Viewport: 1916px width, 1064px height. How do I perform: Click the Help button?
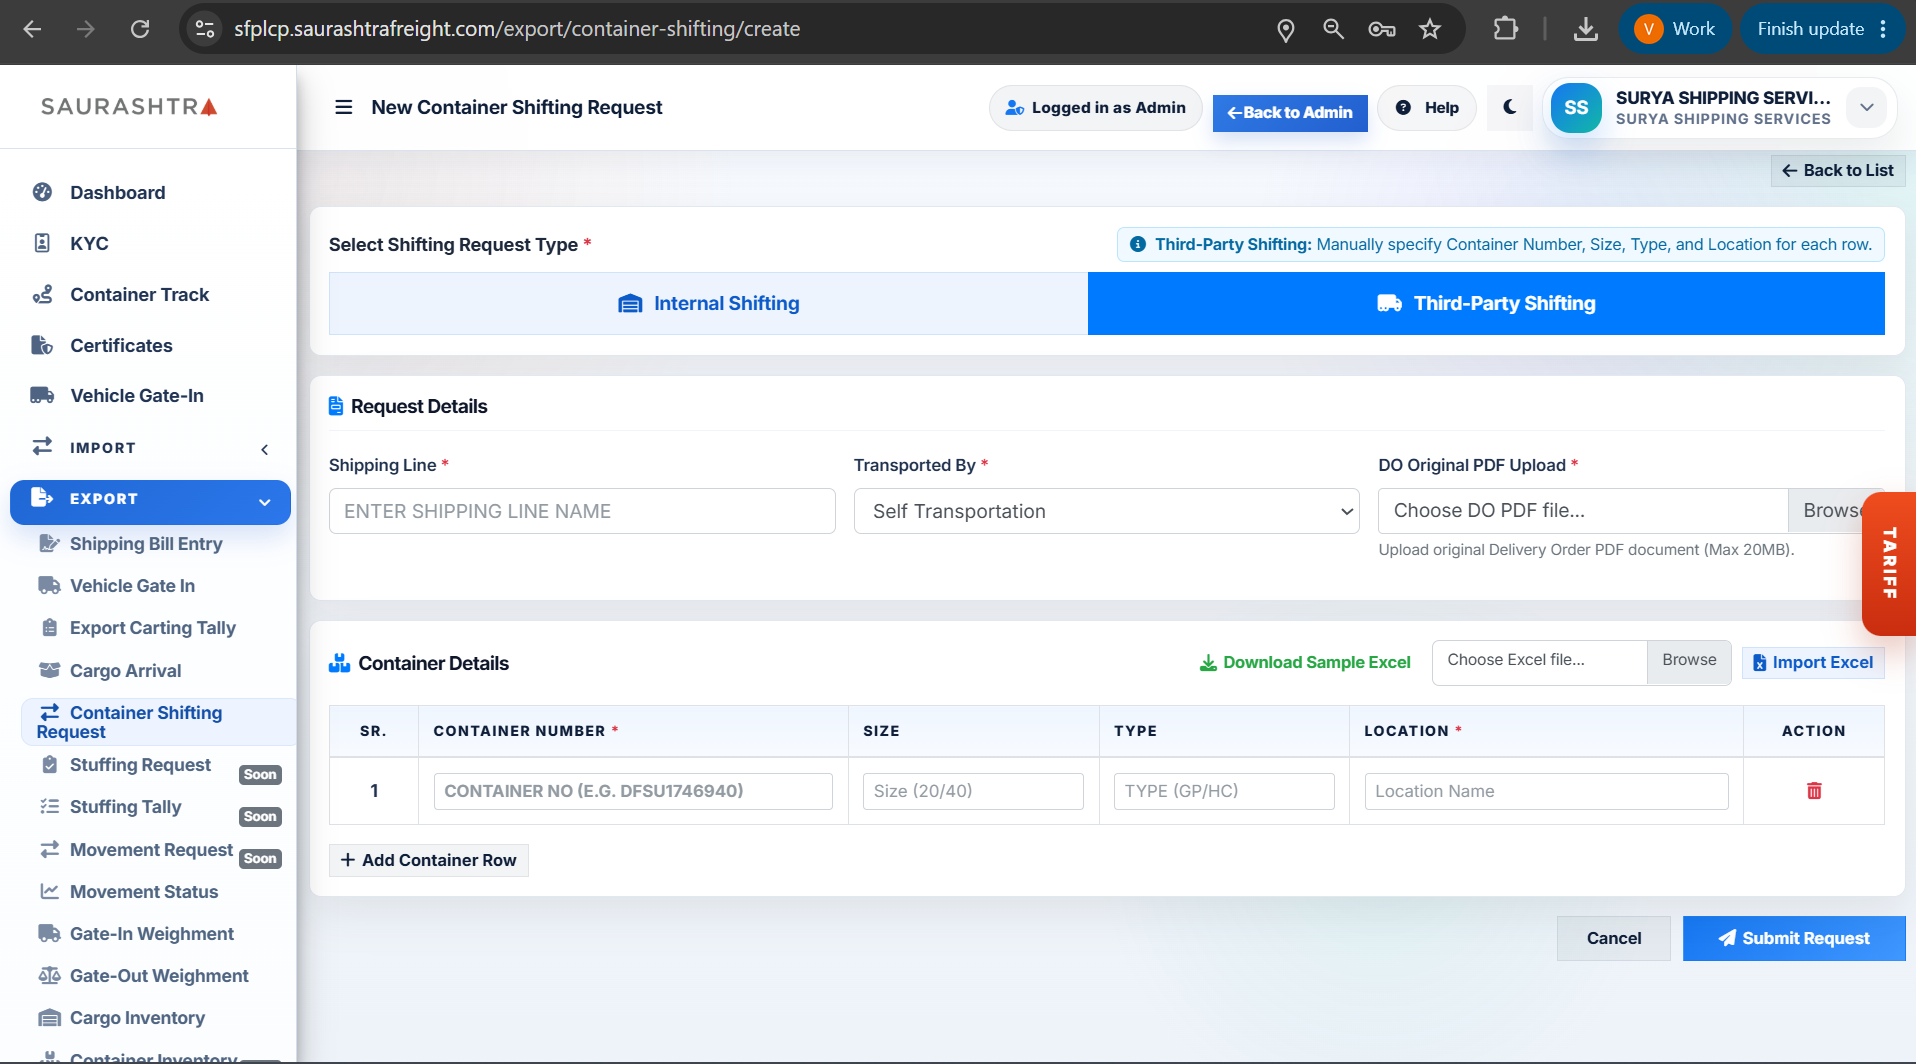[x=1427, y=107]
